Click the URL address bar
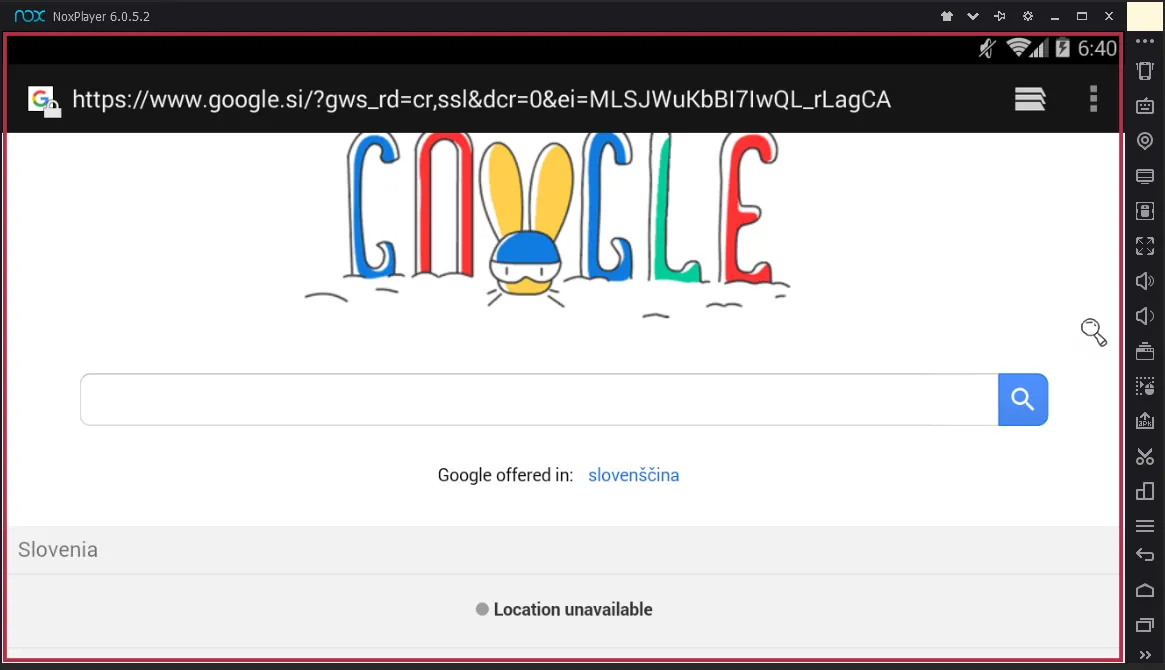1165x670 pixels. pyautogui.click(x=481, y=100)
